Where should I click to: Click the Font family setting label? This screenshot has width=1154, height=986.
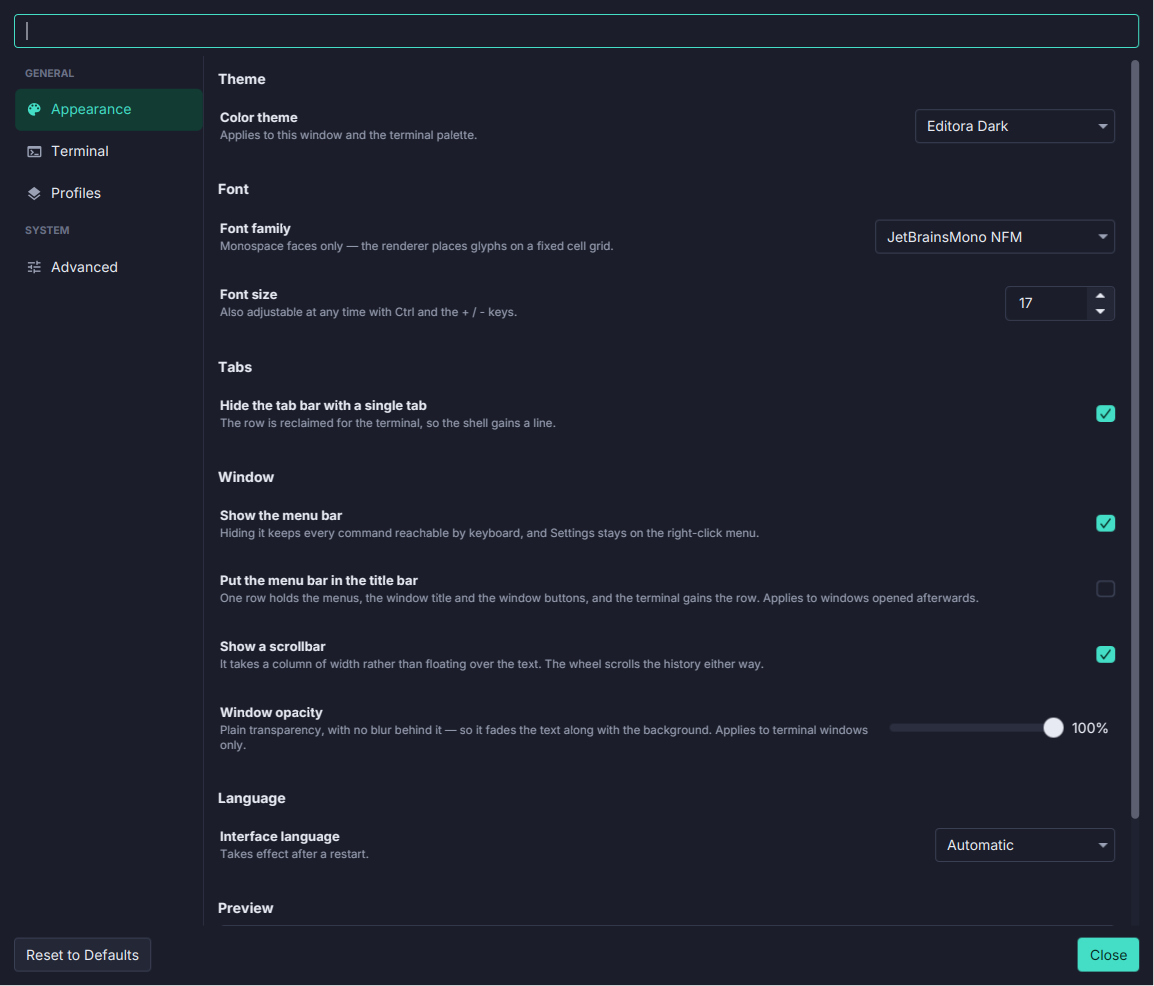tap(255, 229)
